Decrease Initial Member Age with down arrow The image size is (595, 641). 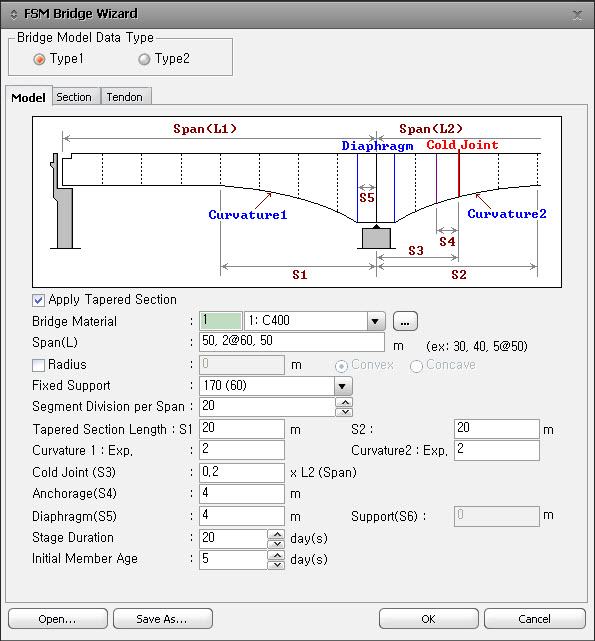pos(277,565)
